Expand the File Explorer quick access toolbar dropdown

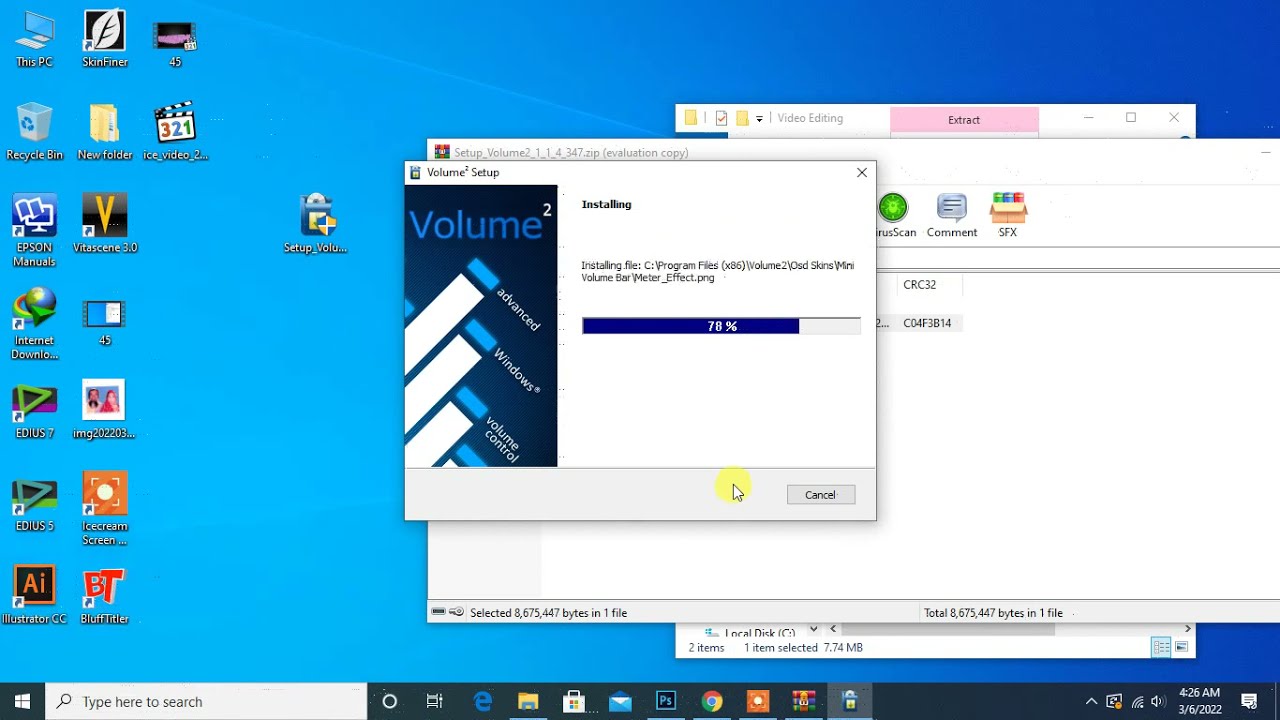[x=759, y=118]
